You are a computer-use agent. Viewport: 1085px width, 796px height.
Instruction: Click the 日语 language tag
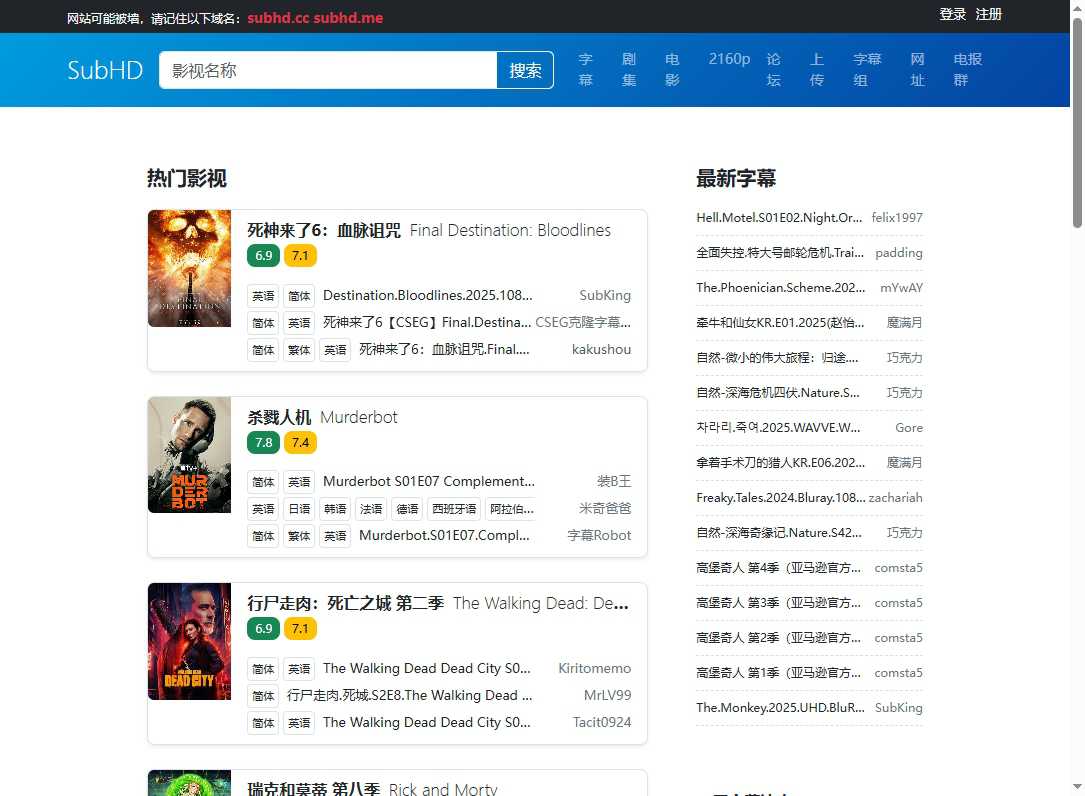point(300,509)
